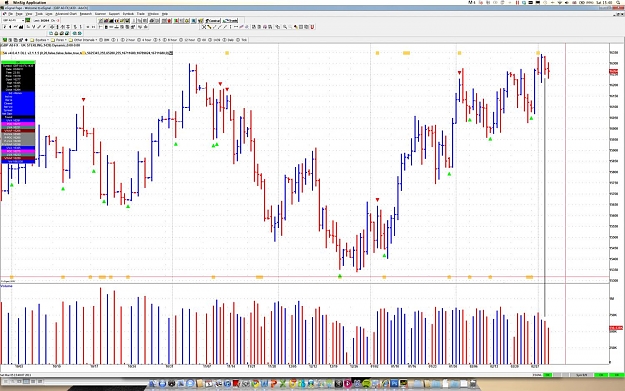The width and height of the screenshot is (625, 391).
Task: Click the green chart icon beside symbol field
Action: click(x=28, y=20)
